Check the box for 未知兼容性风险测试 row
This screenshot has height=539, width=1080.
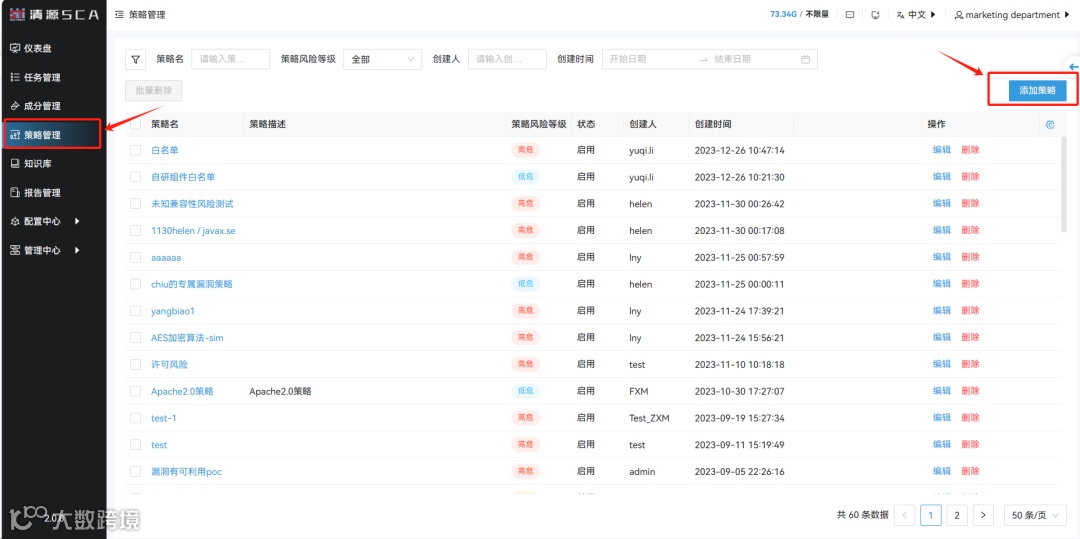click(136, 204)
